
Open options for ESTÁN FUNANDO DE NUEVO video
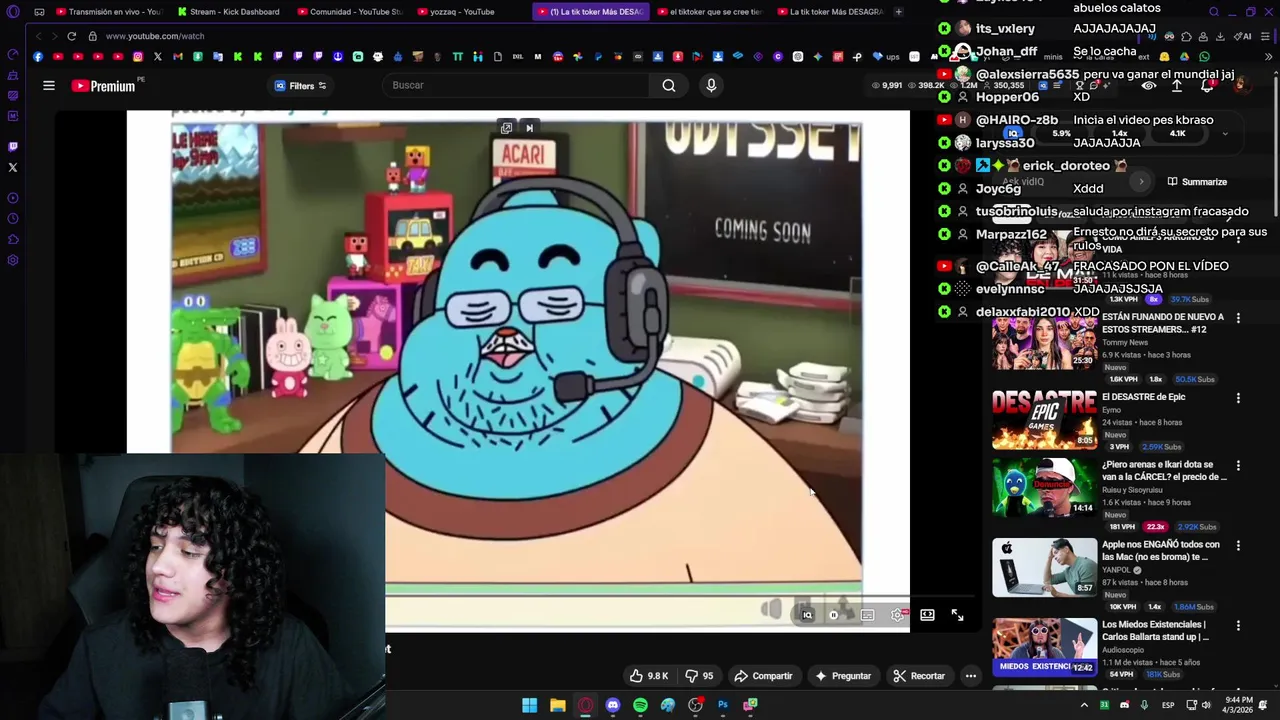point(1238,318)
